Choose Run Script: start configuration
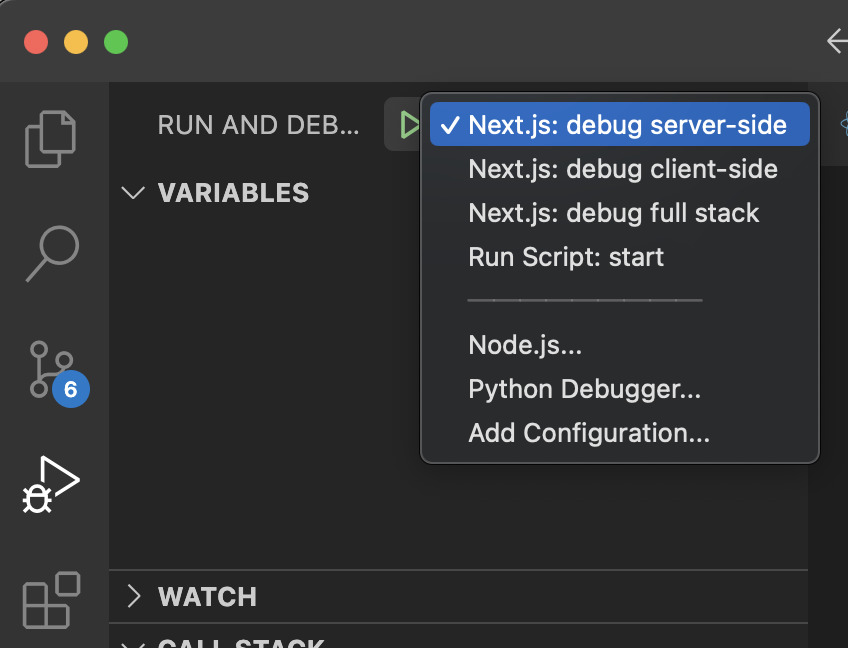Image resolution: width=848 pixels, height=648 pixels. coord(619,257)
